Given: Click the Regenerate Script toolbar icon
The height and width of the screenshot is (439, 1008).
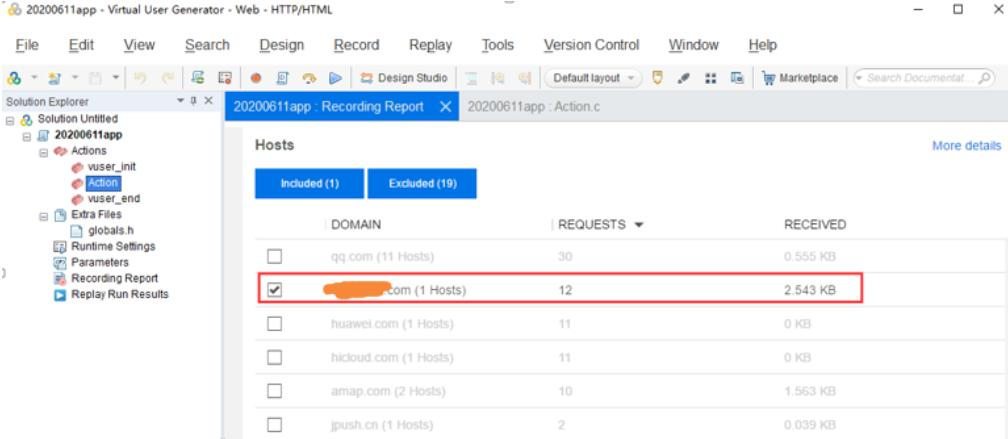Looking at the screenshot, I should tap(199, 78).
